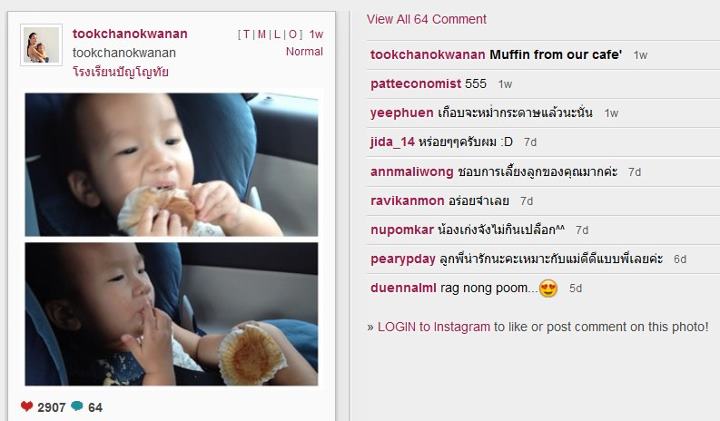The height and width of the screenshot is (421, 720).
Task: Select the O size option
Action: pyautogui.click(x=292, y=34)
